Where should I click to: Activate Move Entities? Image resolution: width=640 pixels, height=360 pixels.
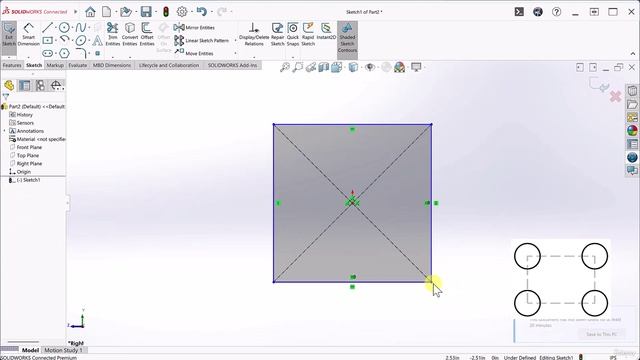point(194,53)
